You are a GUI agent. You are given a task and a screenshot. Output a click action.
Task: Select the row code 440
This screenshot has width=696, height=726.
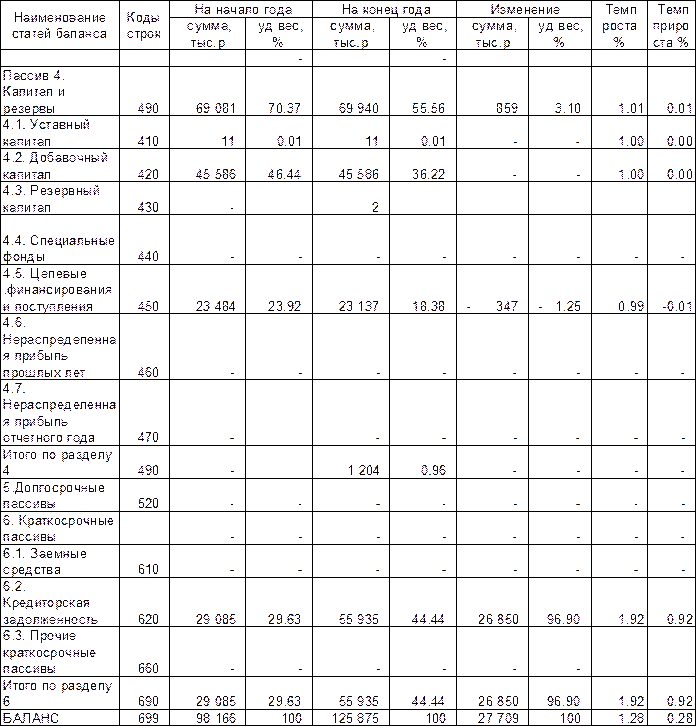coord(148,257)
